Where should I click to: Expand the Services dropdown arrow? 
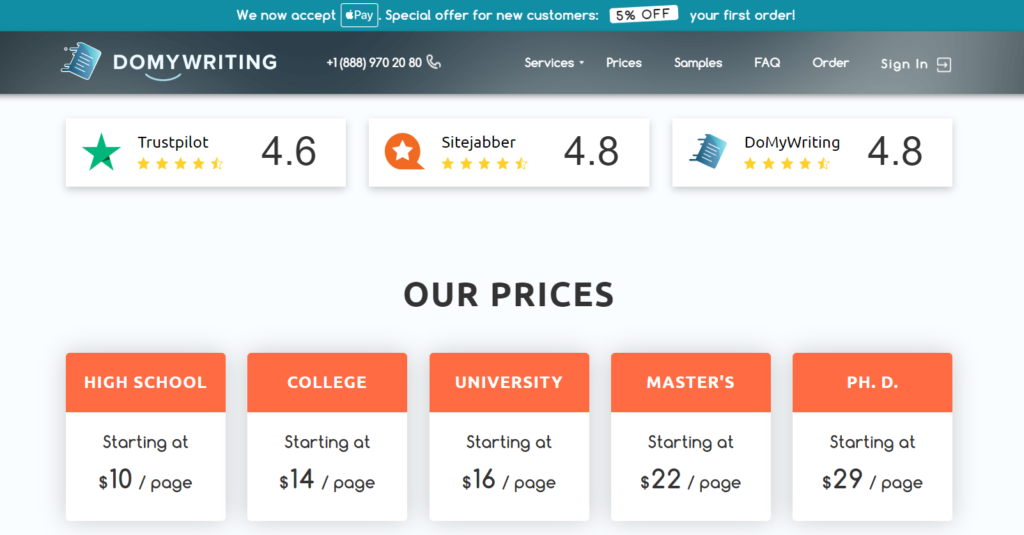(x=581, y=63)
